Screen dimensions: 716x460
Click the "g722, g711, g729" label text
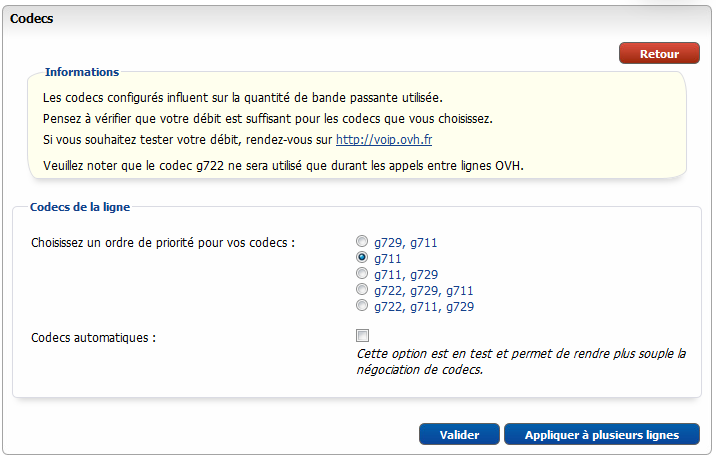[423, 306]
